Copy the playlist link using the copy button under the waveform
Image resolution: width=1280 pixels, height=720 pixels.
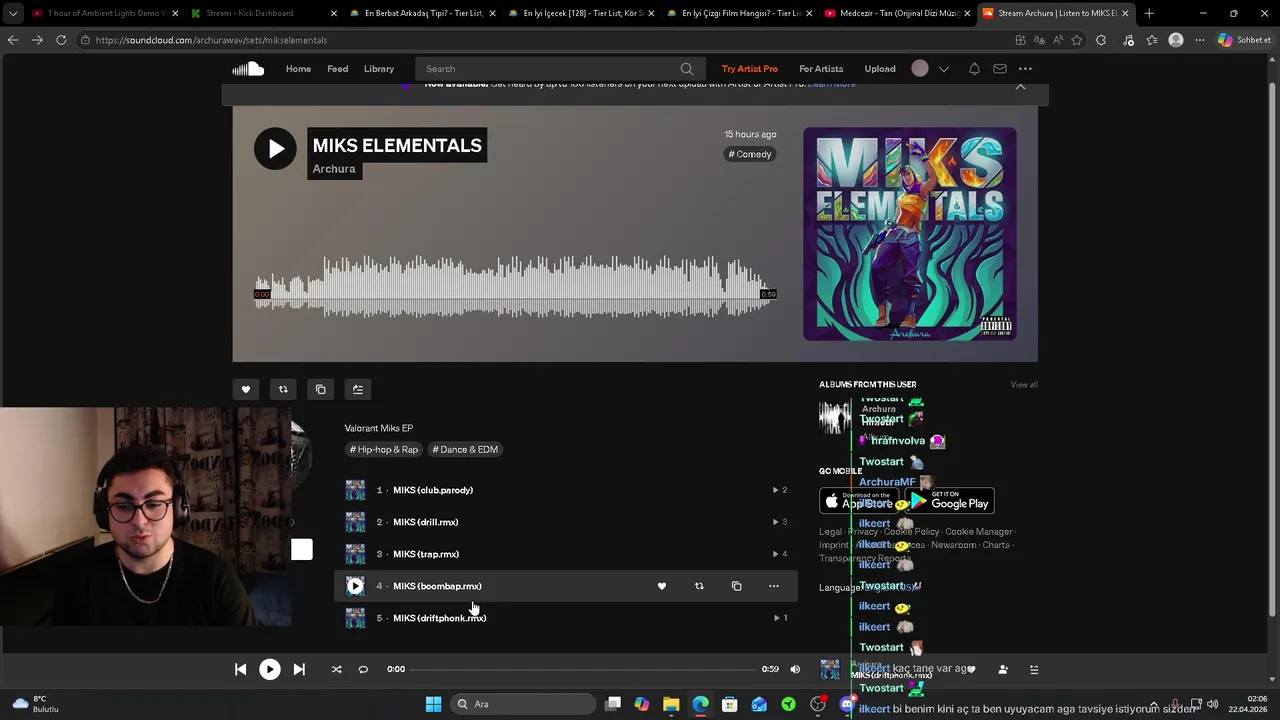click(320, 389)
